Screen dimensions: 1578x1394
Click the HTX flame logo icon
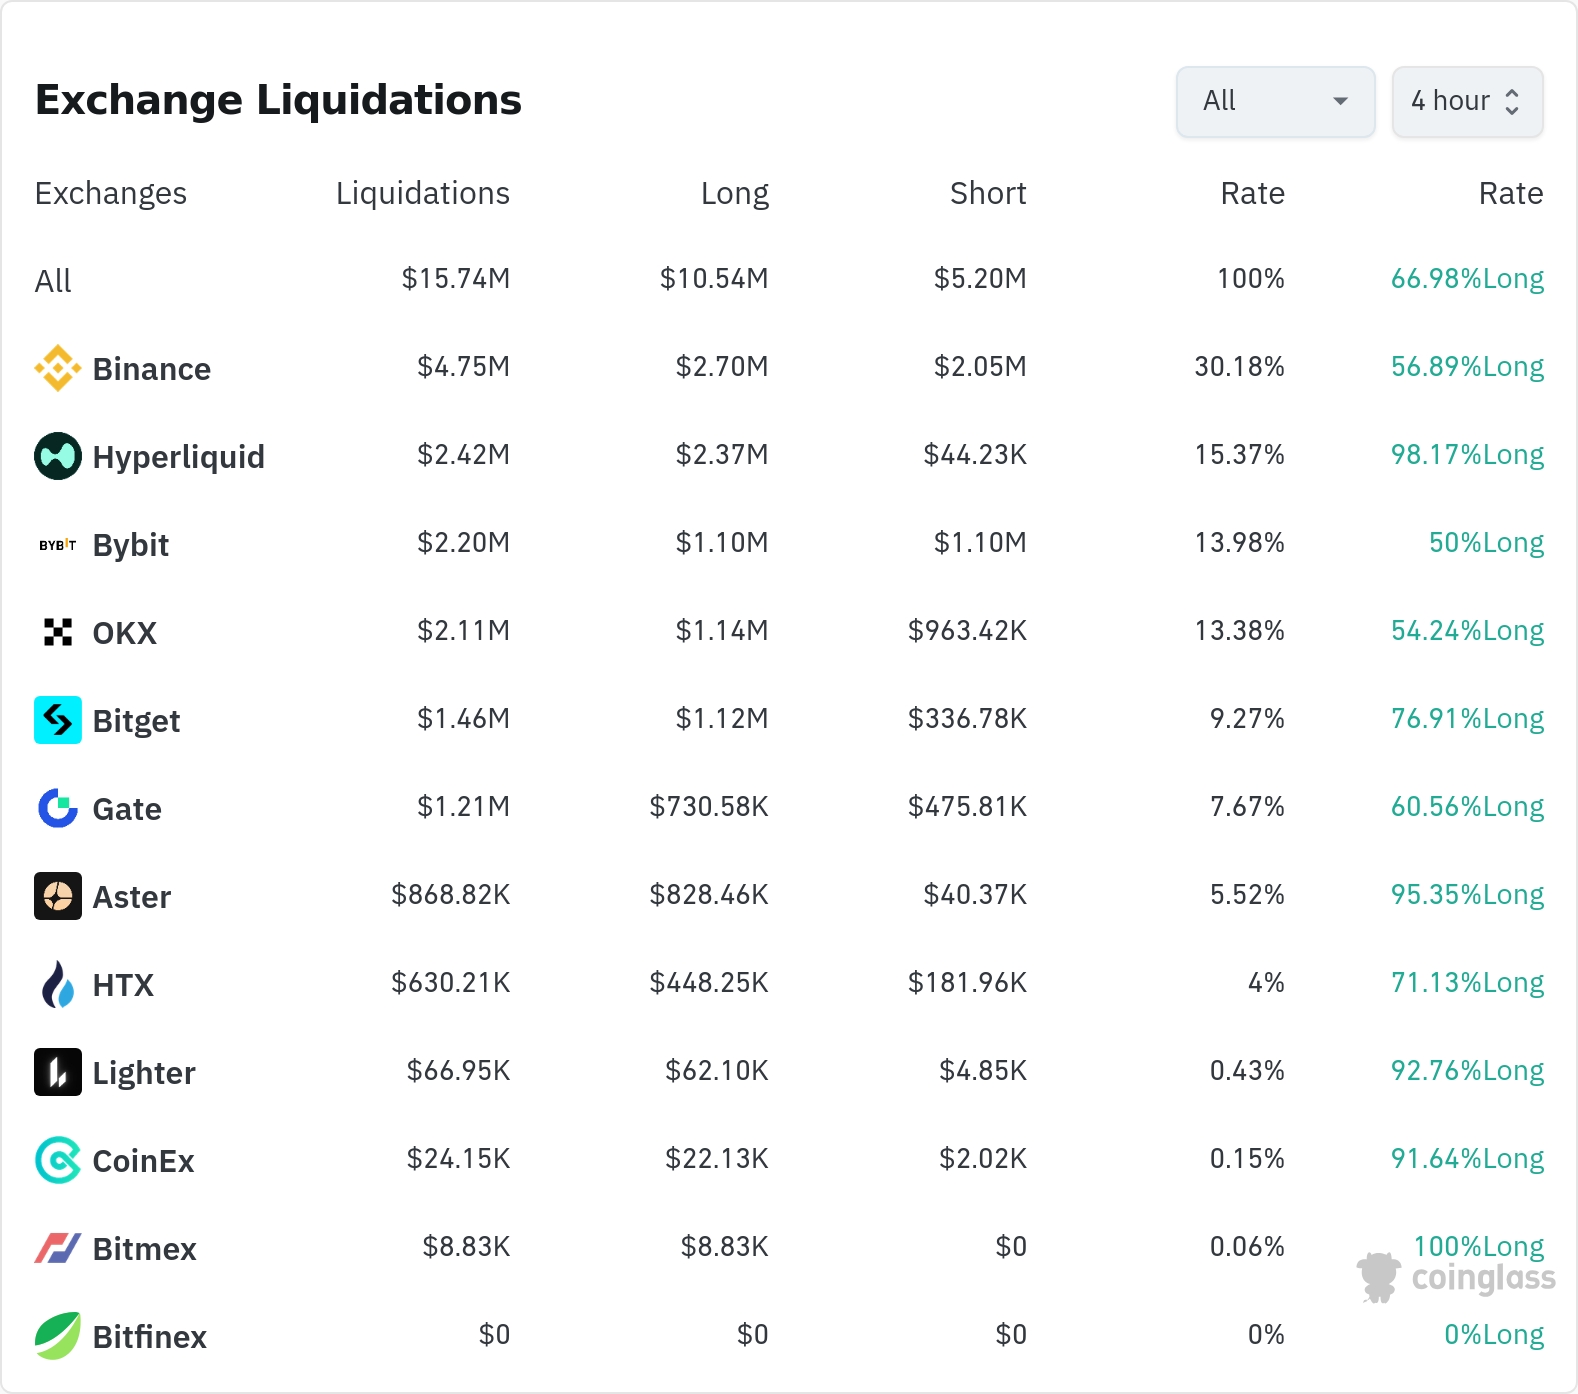pyautogui.click(x=58, y=984)
